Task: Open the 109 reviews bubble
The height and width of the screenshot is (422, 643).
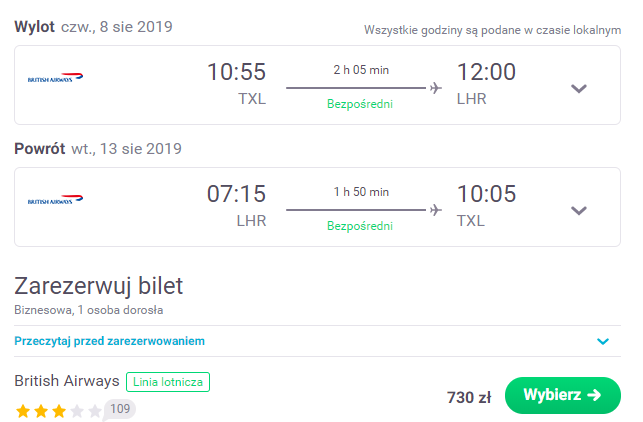Action: 119,409
